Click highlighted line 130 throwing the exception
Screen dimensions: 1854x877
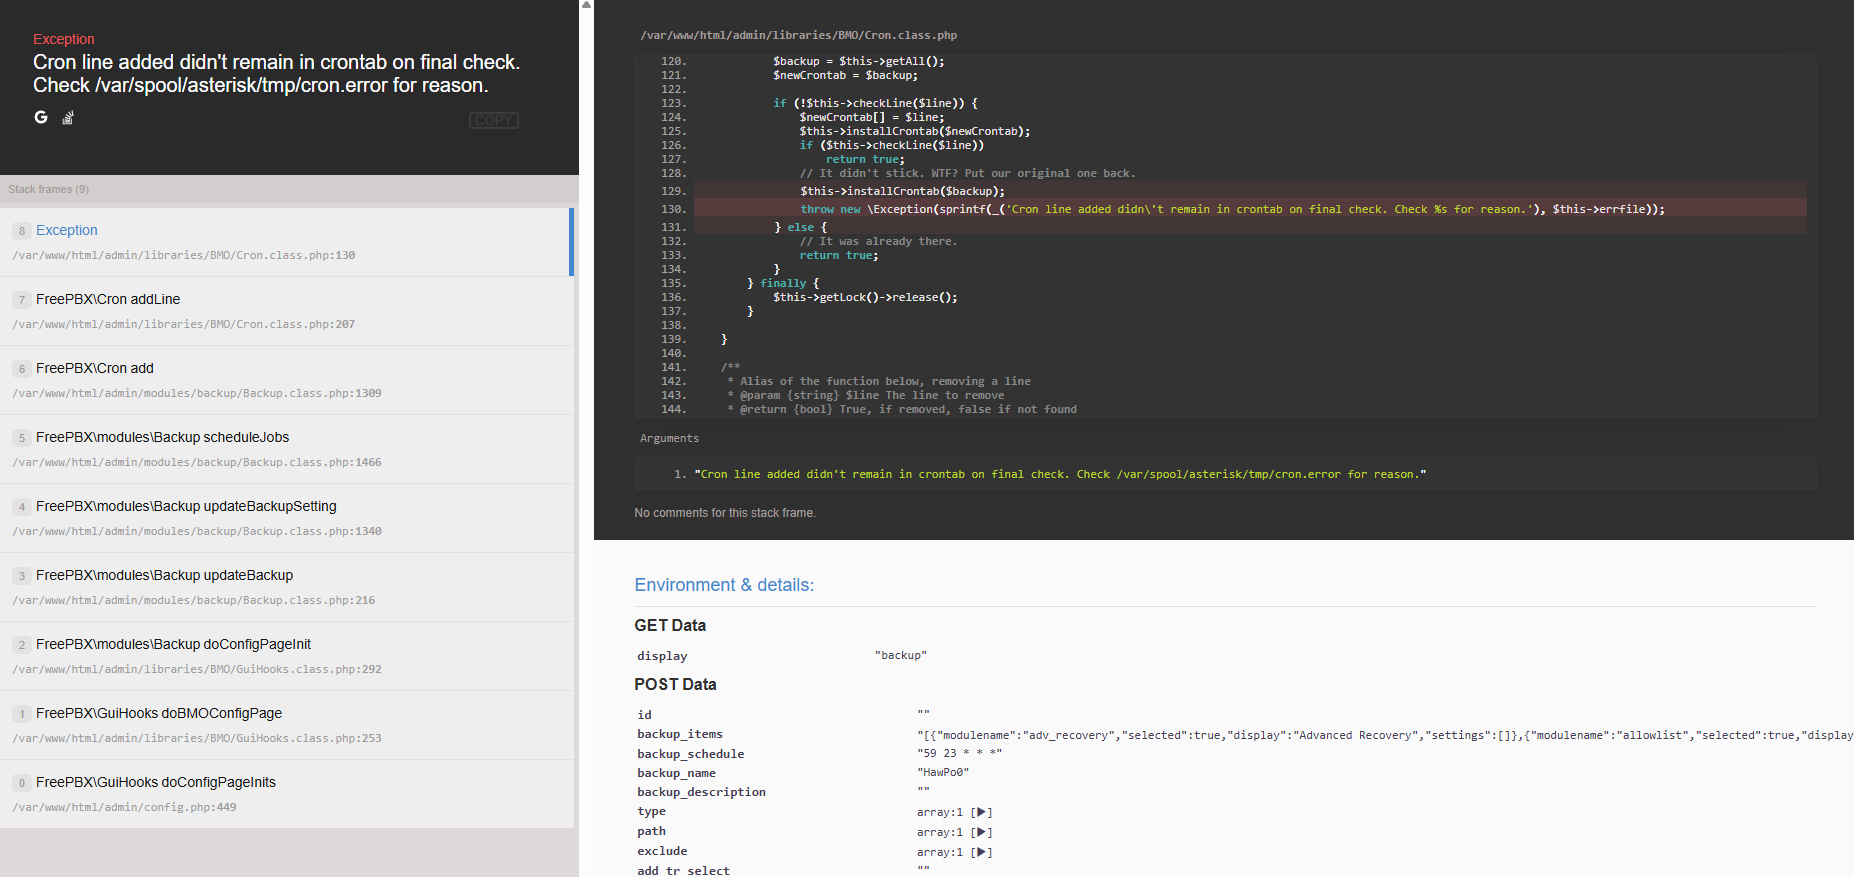1230,209
